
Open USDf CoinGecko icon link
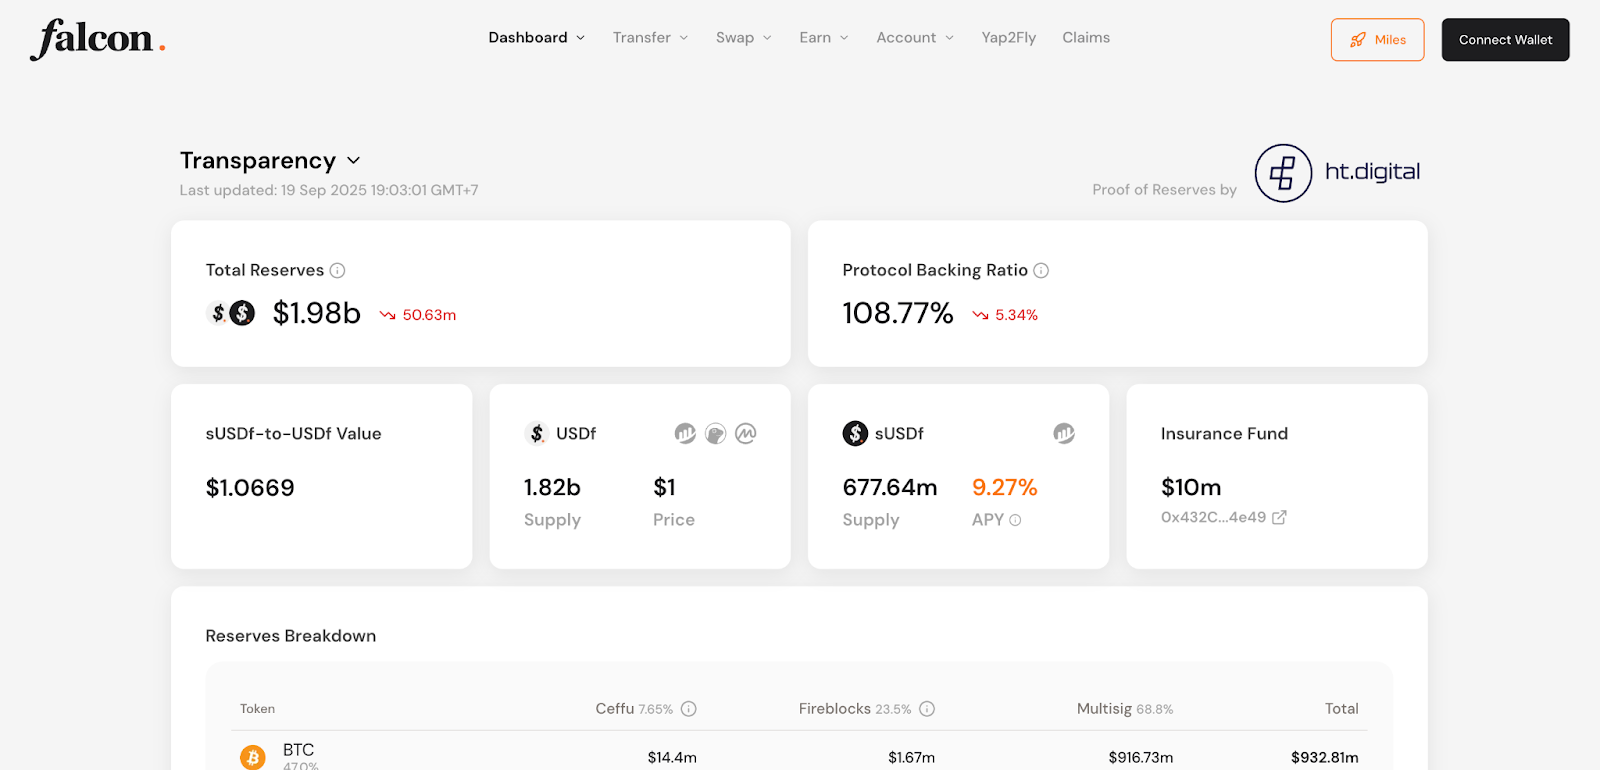pos(715,433)
